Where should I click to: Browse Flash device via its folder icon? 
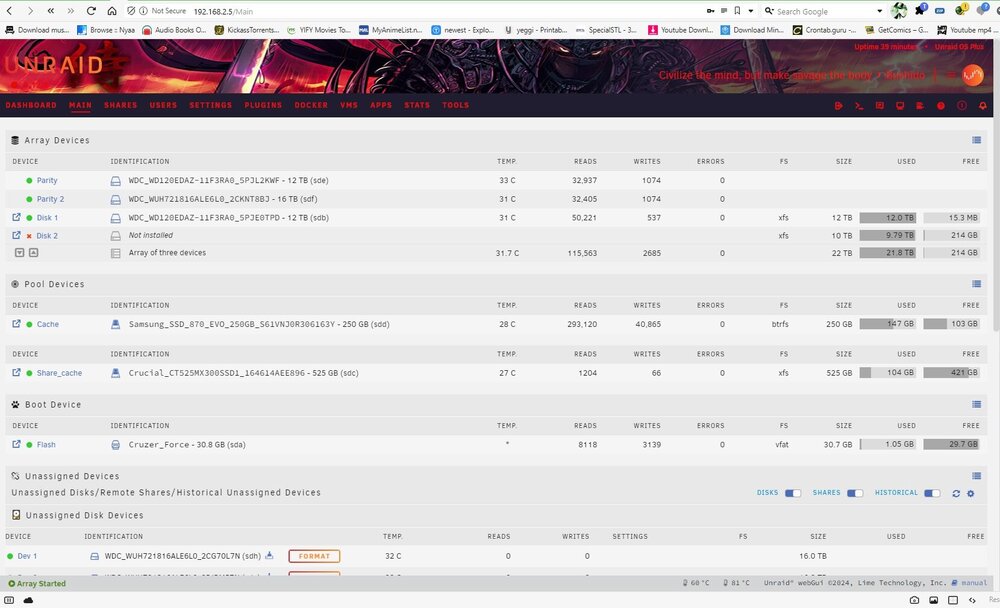(x=17, y=444)
